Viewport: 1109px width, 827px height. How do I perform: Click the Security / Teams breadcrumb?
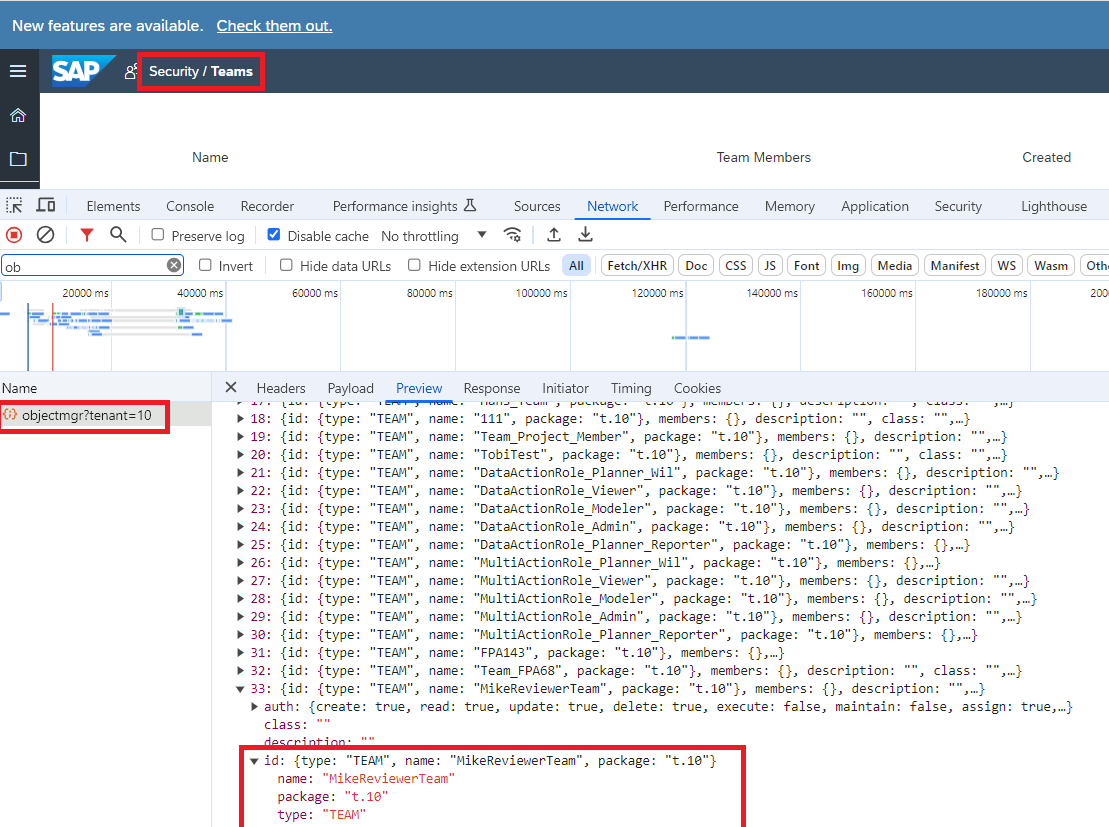201,71
